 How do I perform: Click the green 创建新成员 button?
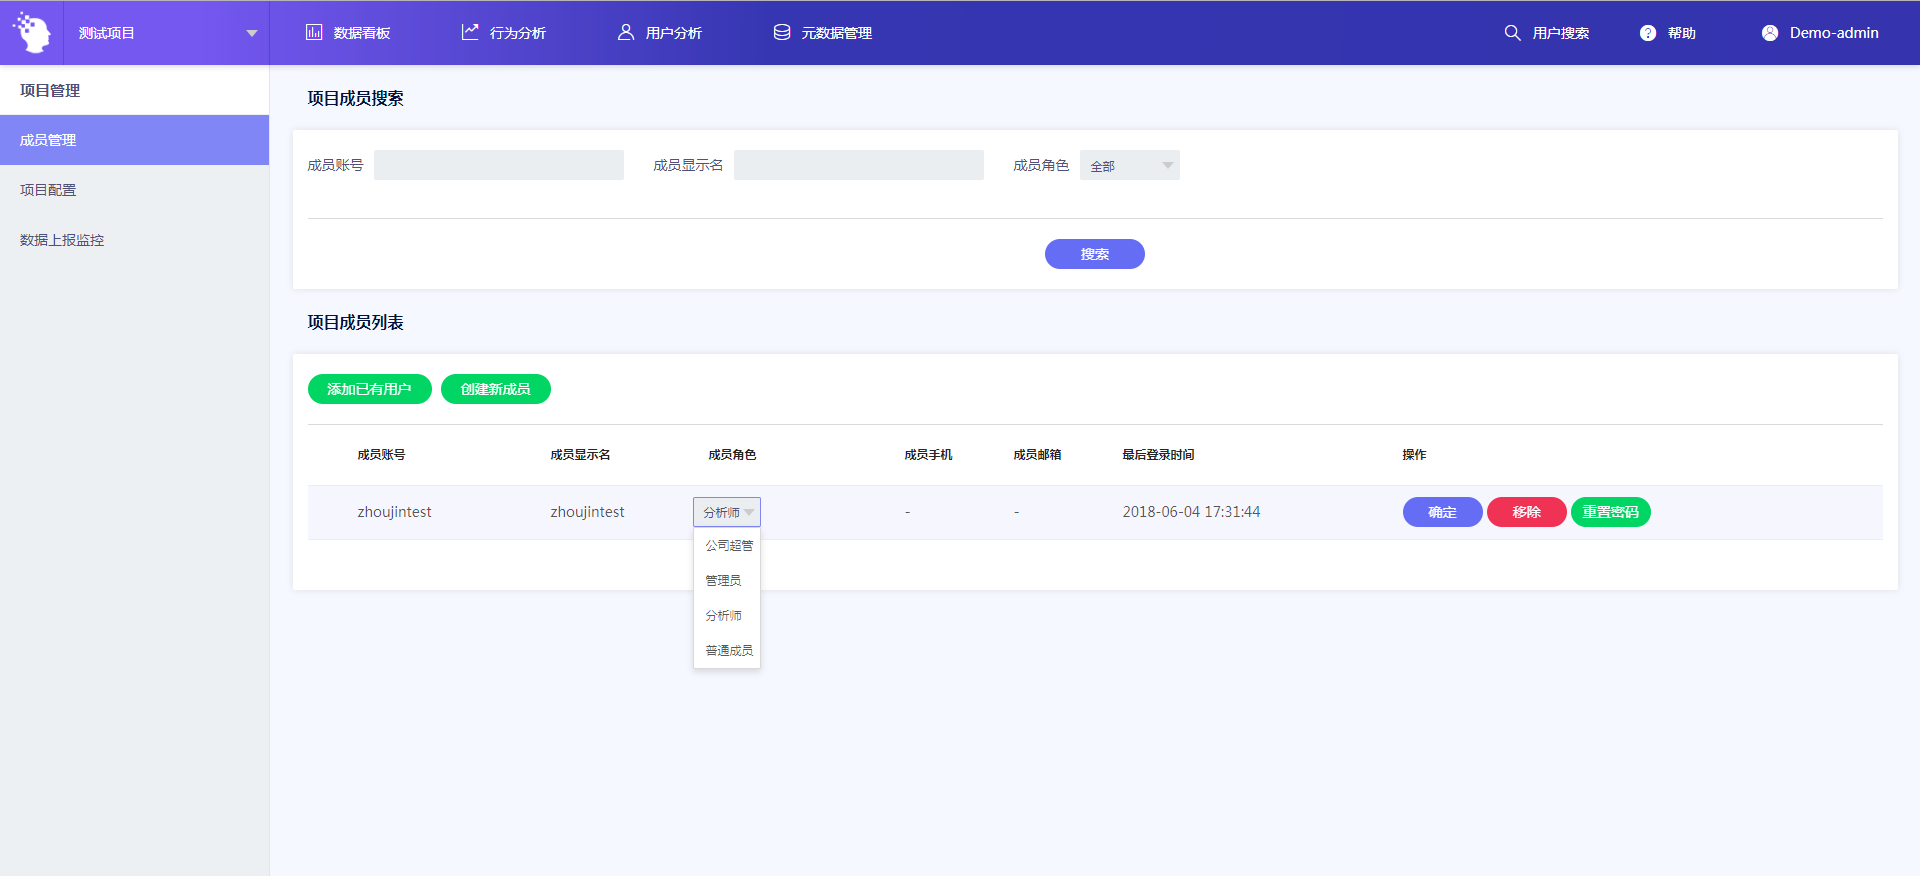(x=495, y=389)
